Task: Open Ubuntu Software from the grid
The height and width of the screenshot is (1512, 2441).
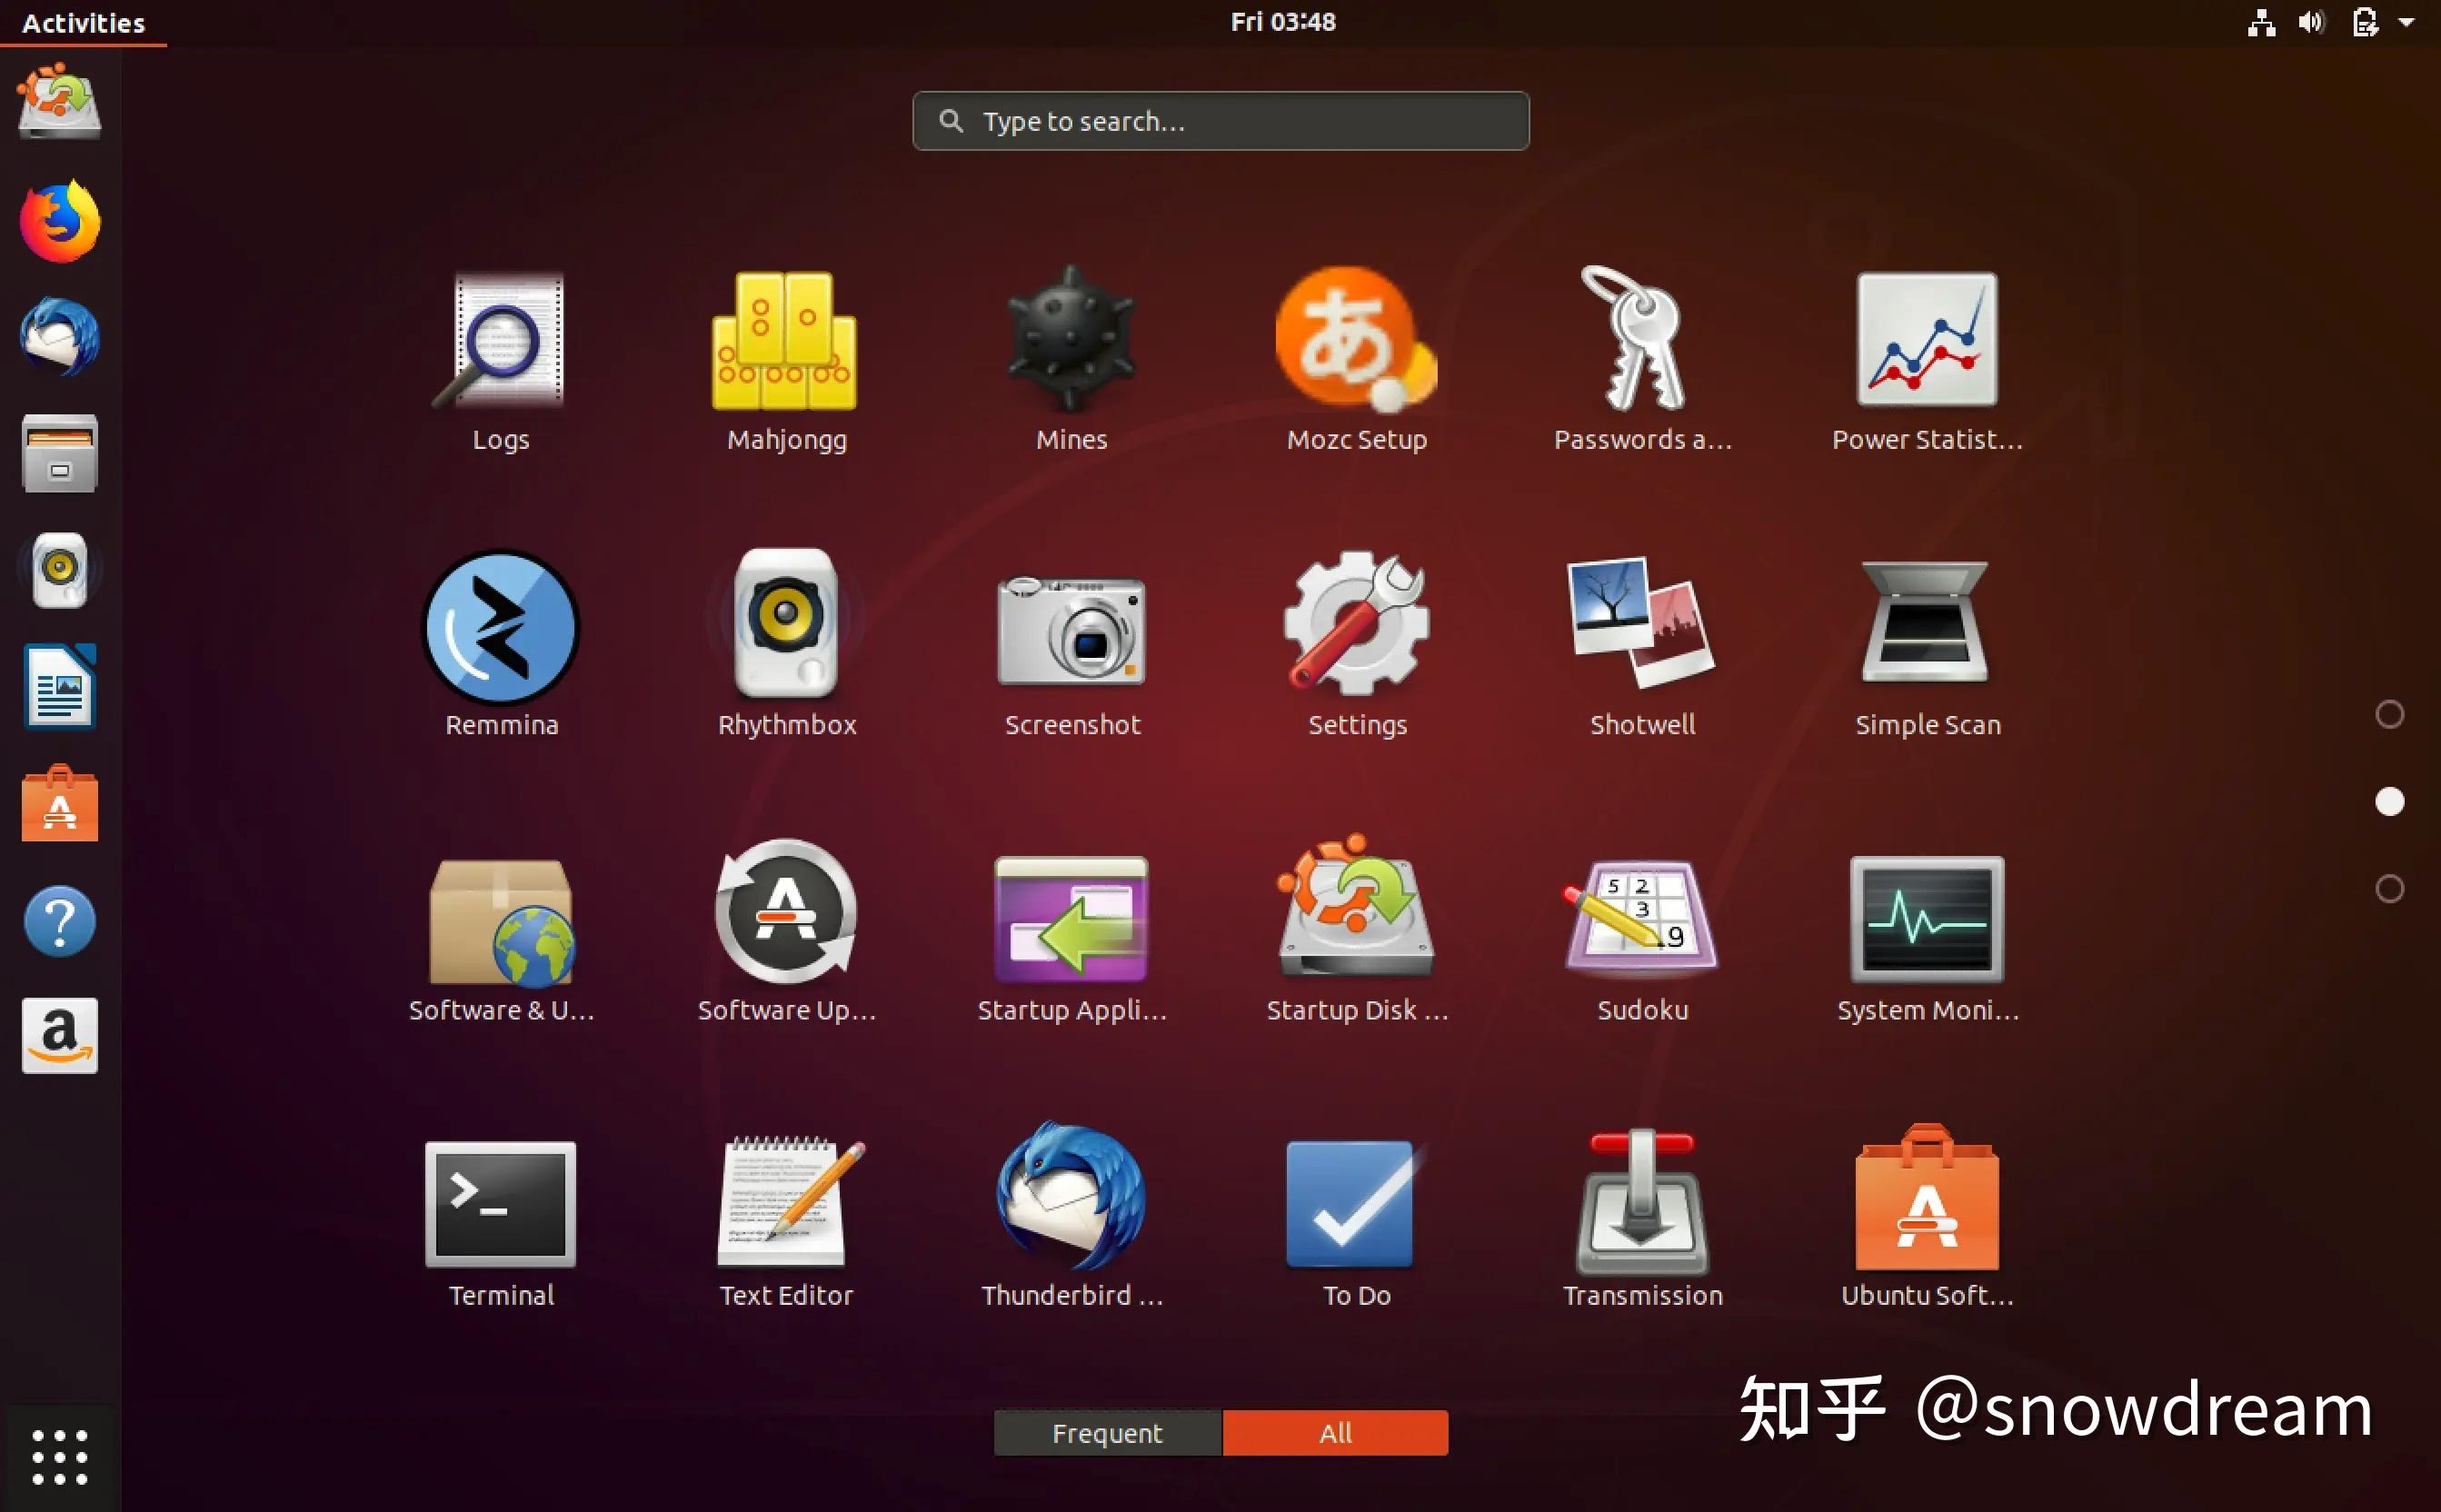Action: pyautogui.click(x=1927, y=1216)
